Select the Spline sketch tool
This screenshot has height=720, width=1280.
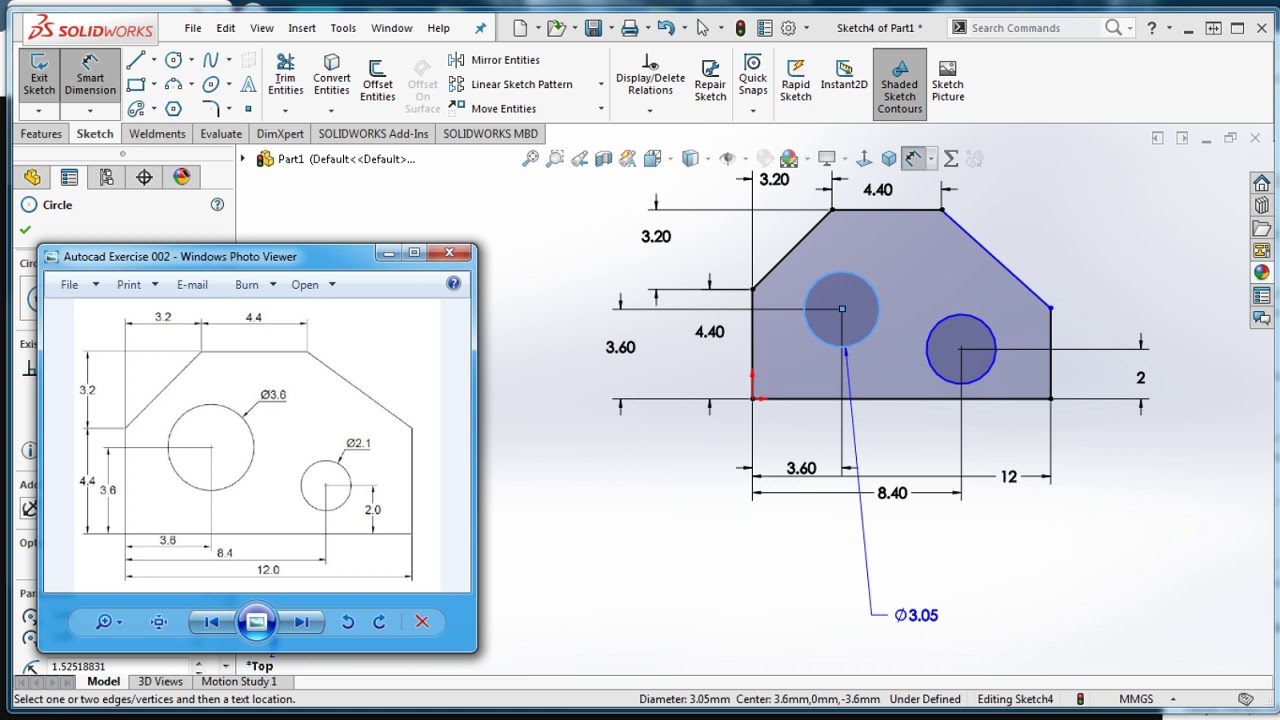(210, 61)
